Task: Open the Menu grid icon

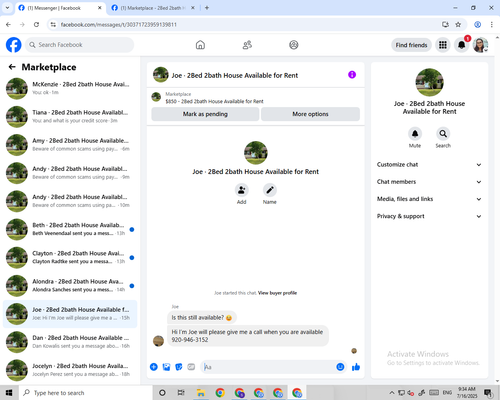Action: coord(443,45)
